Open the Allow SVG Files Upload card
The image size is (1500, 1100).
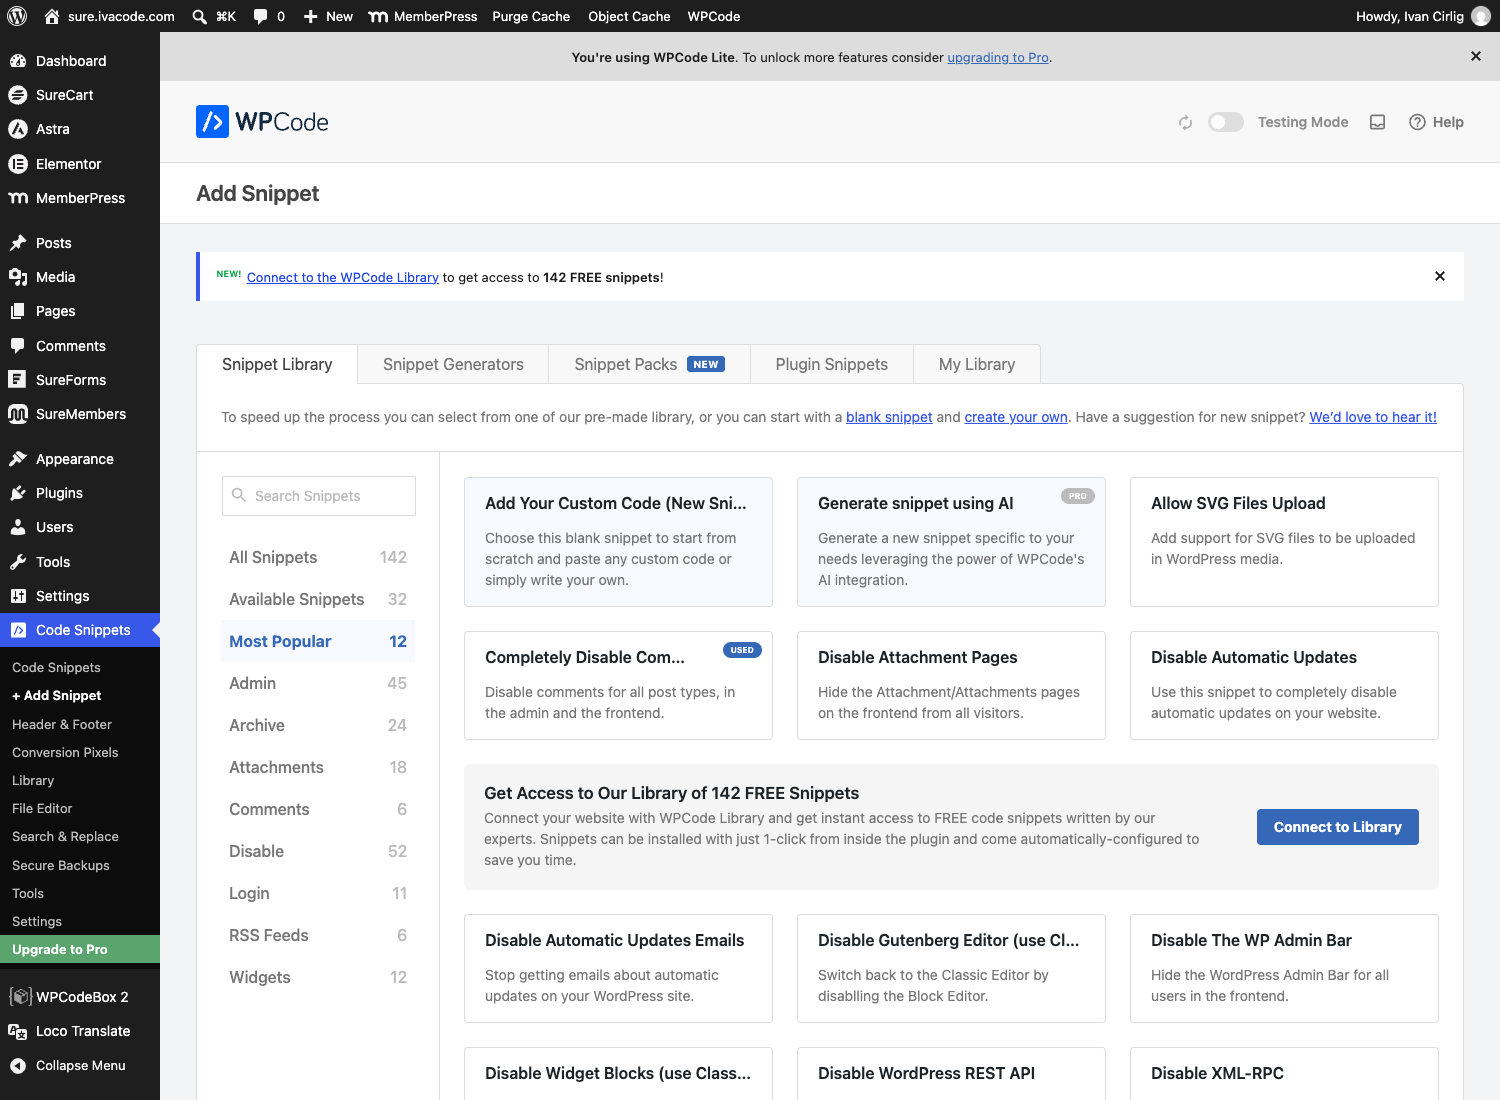[x=1284, y=542]
